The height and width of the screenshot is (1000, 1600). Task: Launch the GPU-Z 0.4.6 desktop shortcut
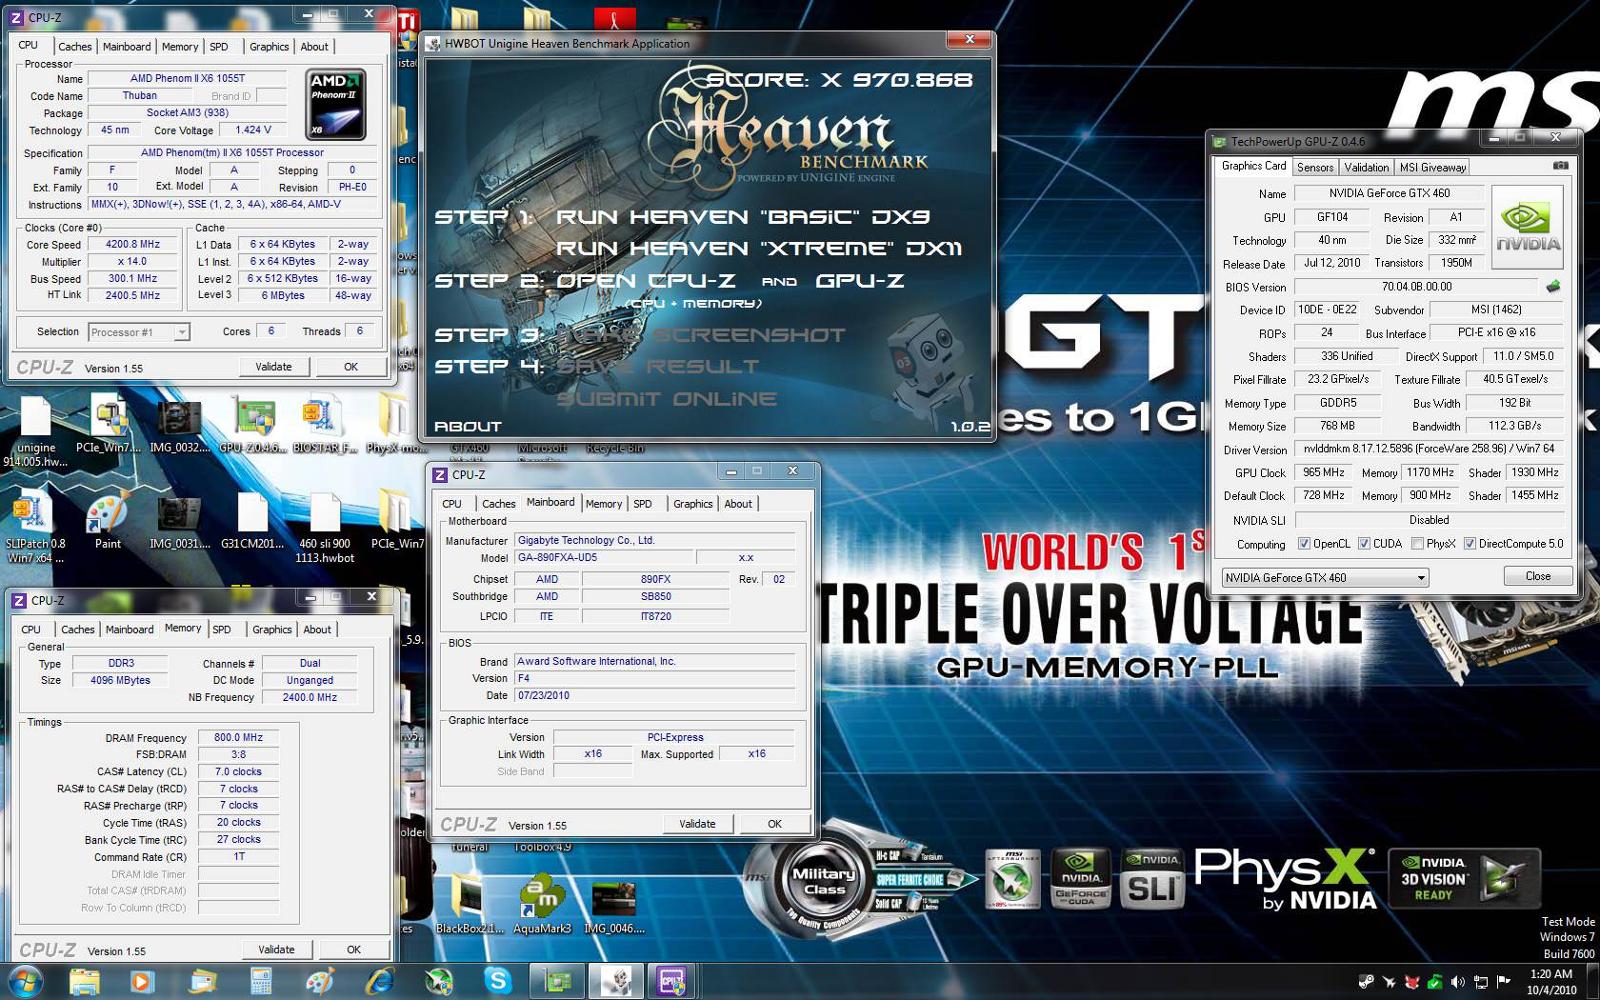(x=254, y=423)
